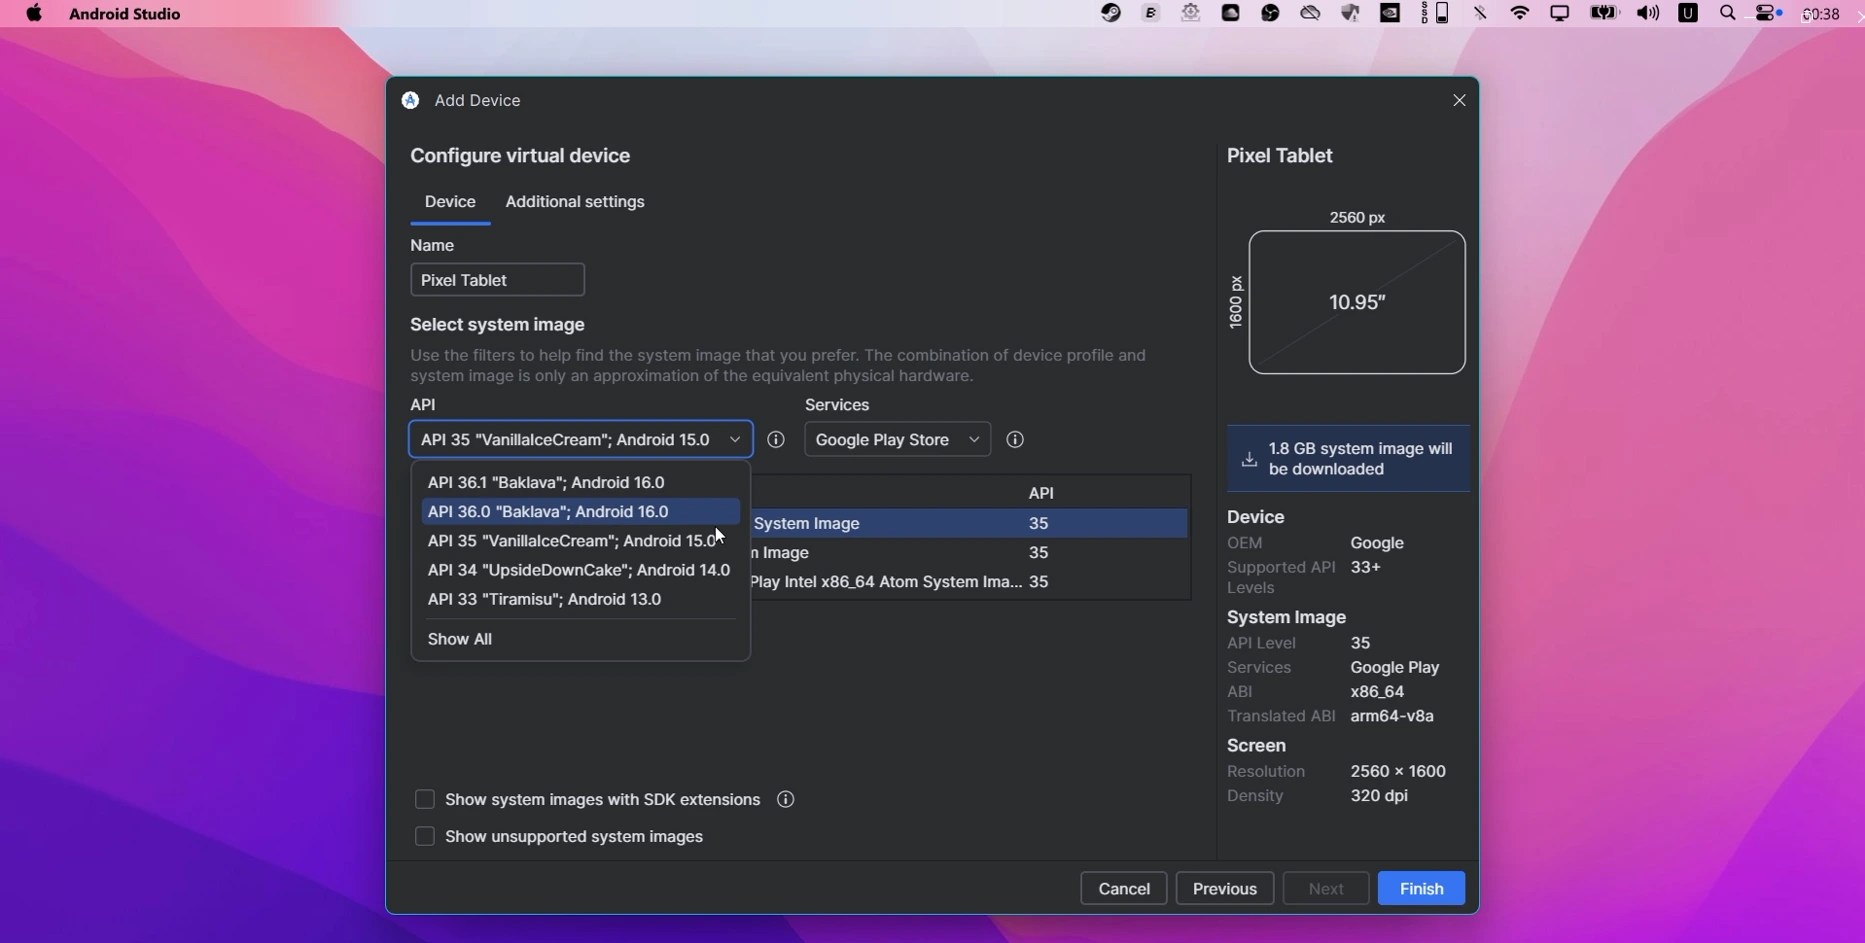Click the NVIDIA icon in the menu bar
This screenshot has width=1865, height=943.
pos(1391,13)
